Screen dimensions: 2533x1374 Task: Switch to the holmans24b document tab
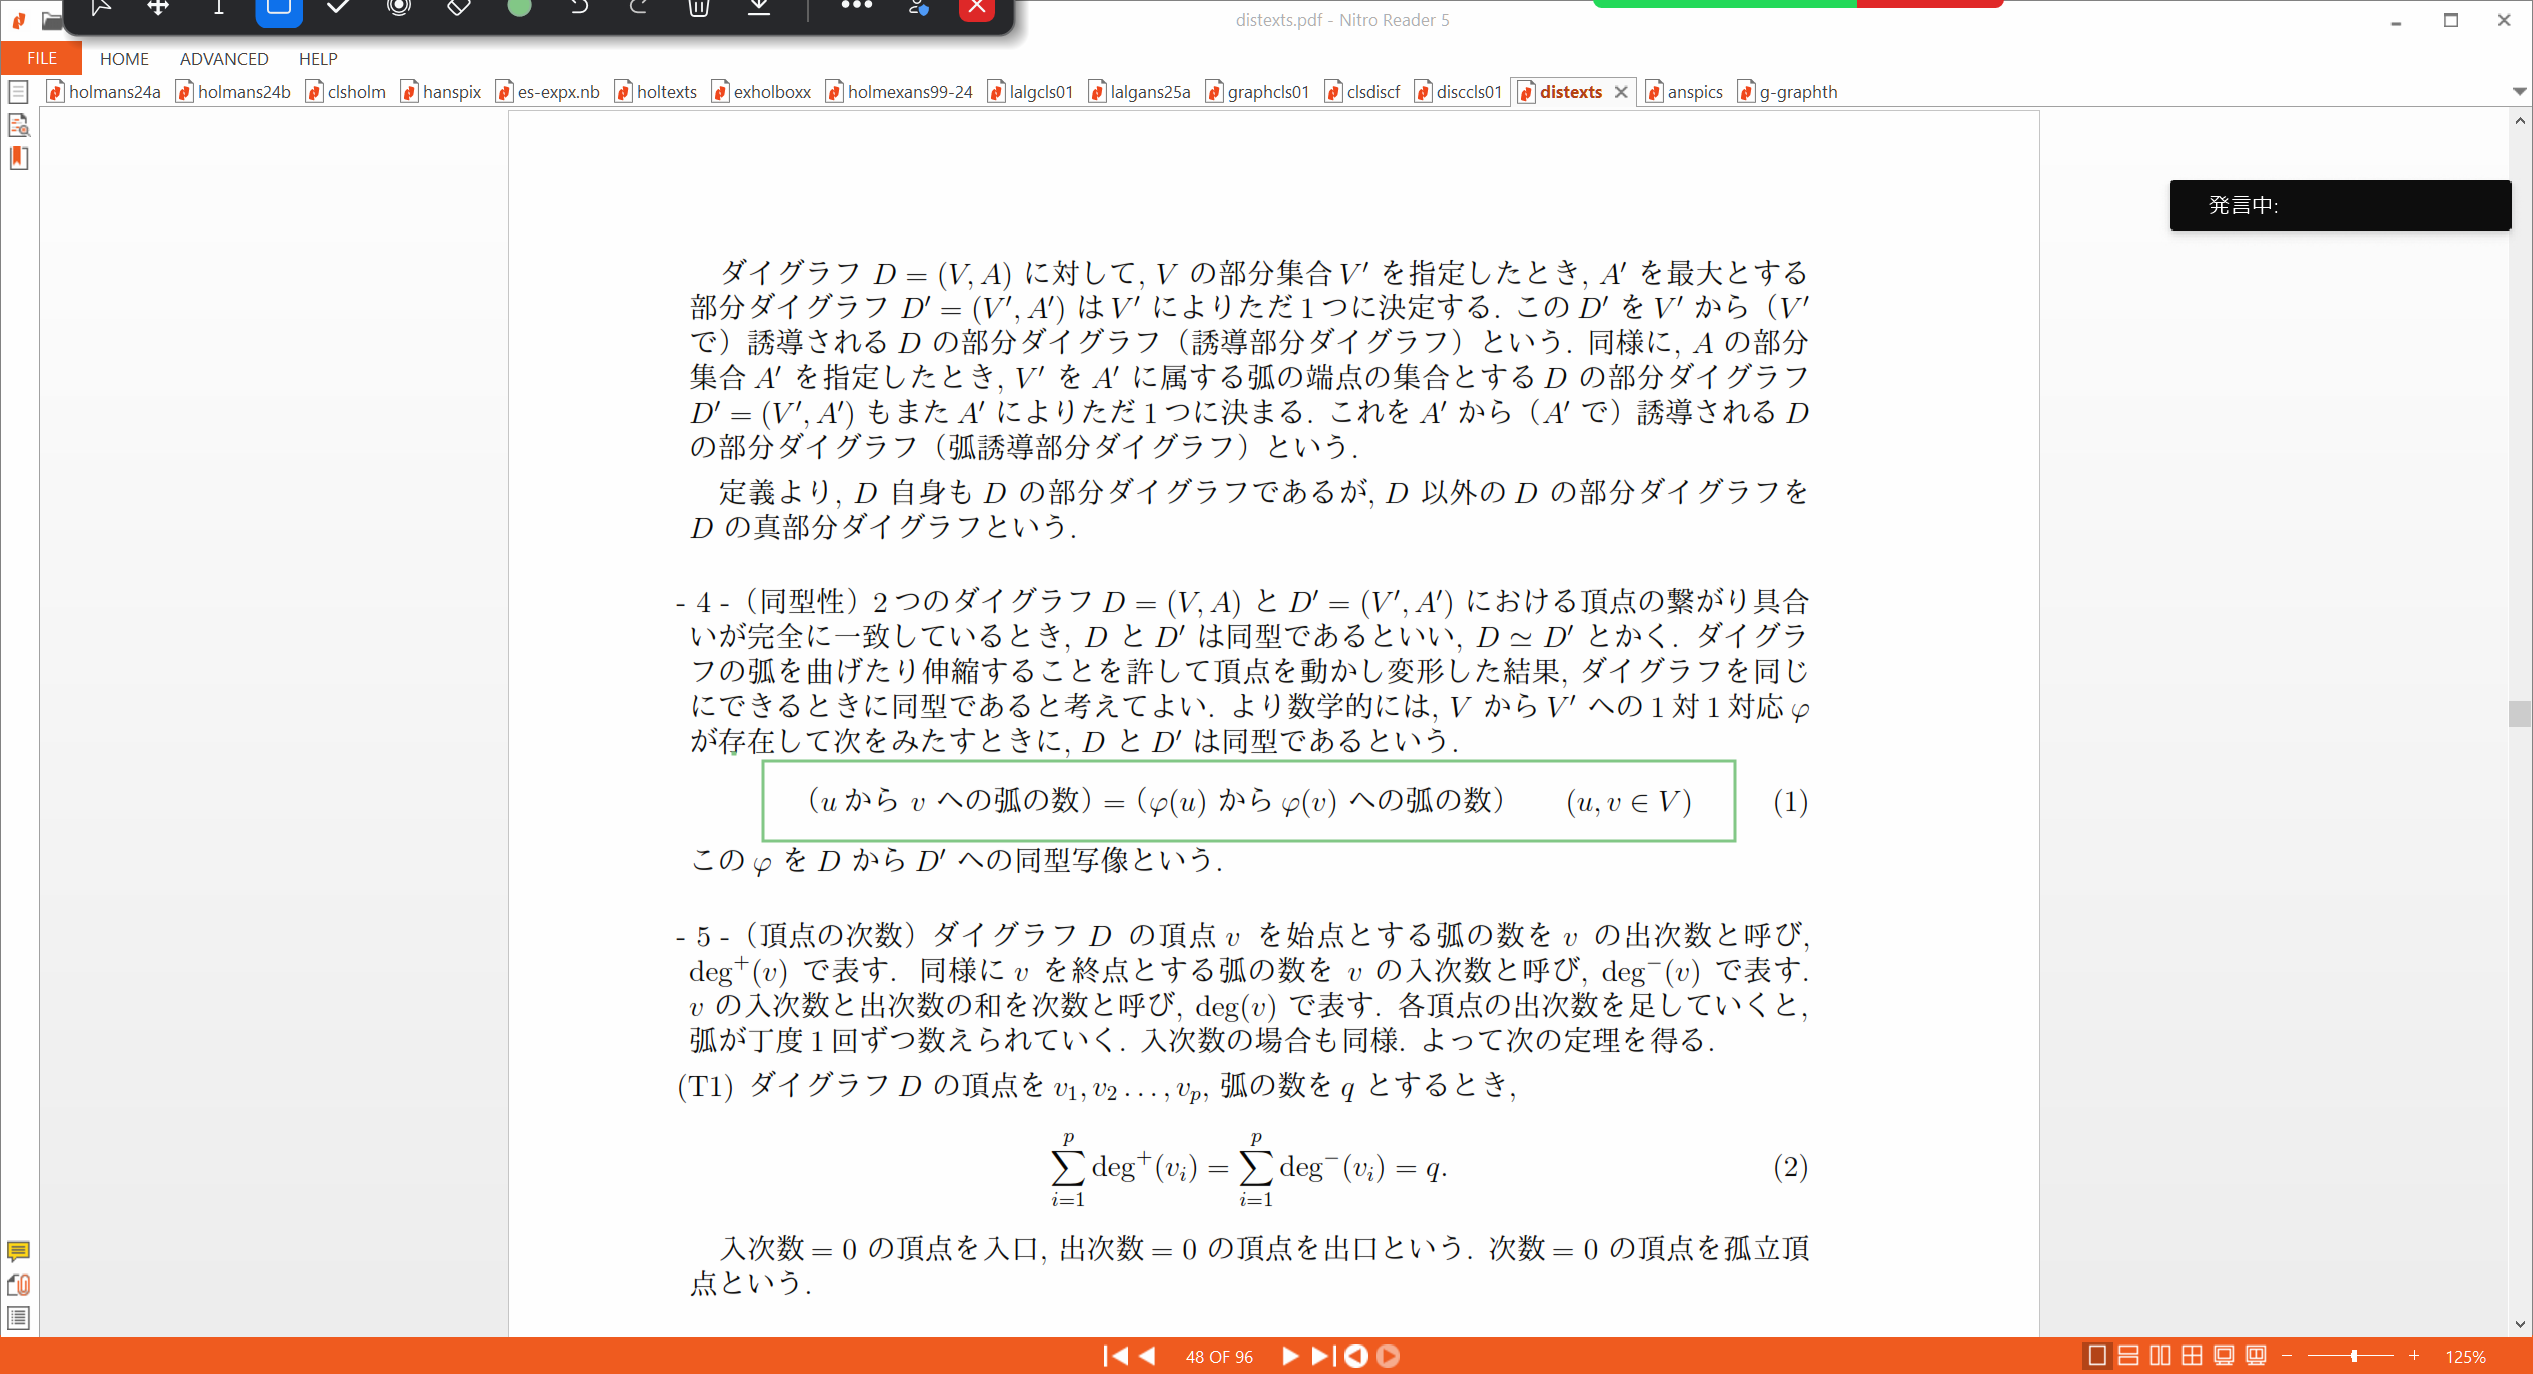click(x=233, y=92)
